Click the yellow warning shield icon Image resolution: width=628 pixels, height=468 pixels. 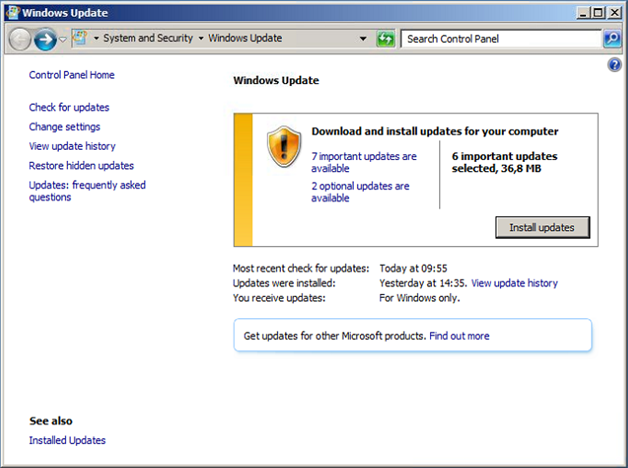[284, 146]
